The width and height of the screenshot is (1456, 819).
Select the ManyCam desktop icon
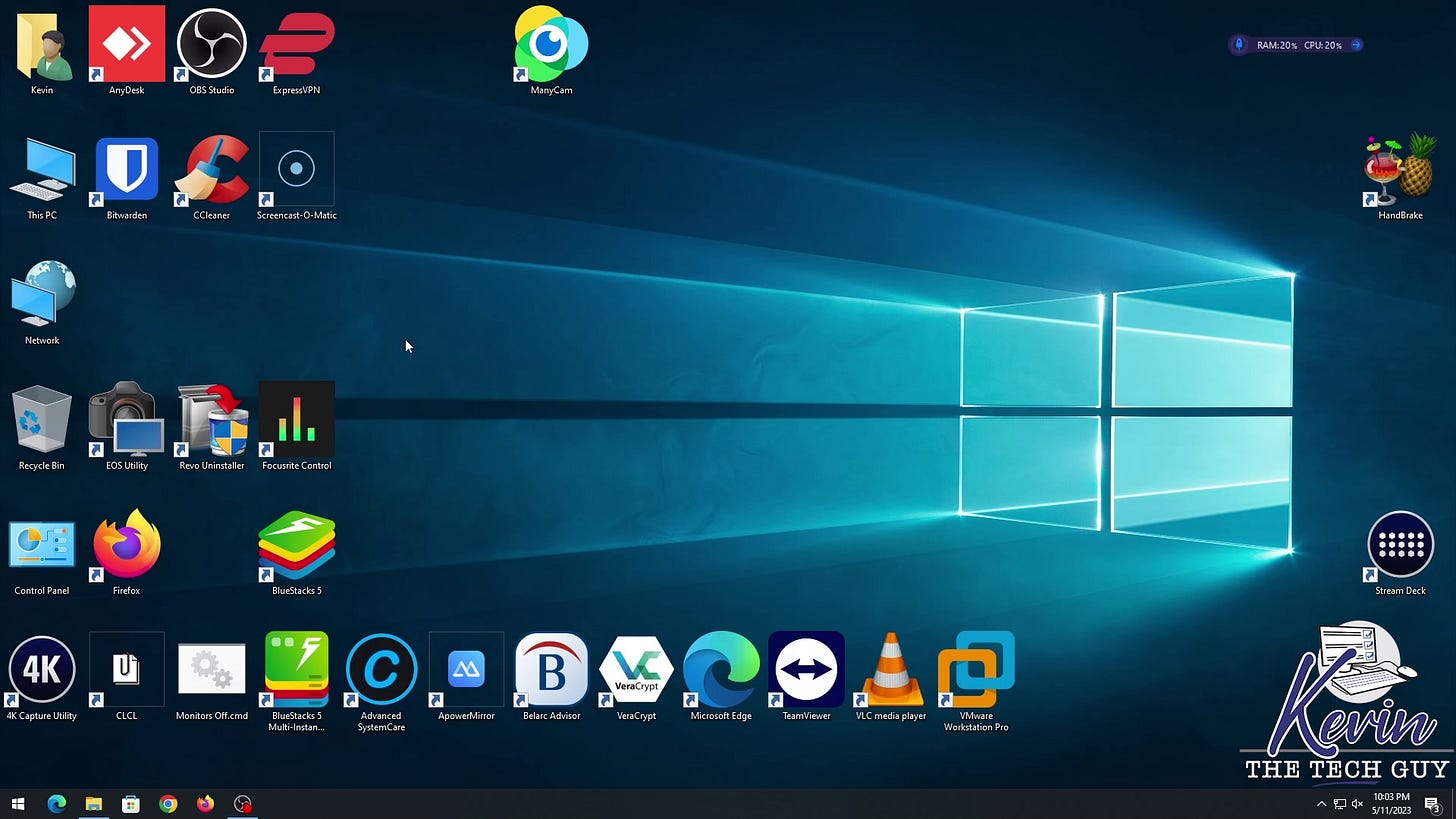[551, 50]
